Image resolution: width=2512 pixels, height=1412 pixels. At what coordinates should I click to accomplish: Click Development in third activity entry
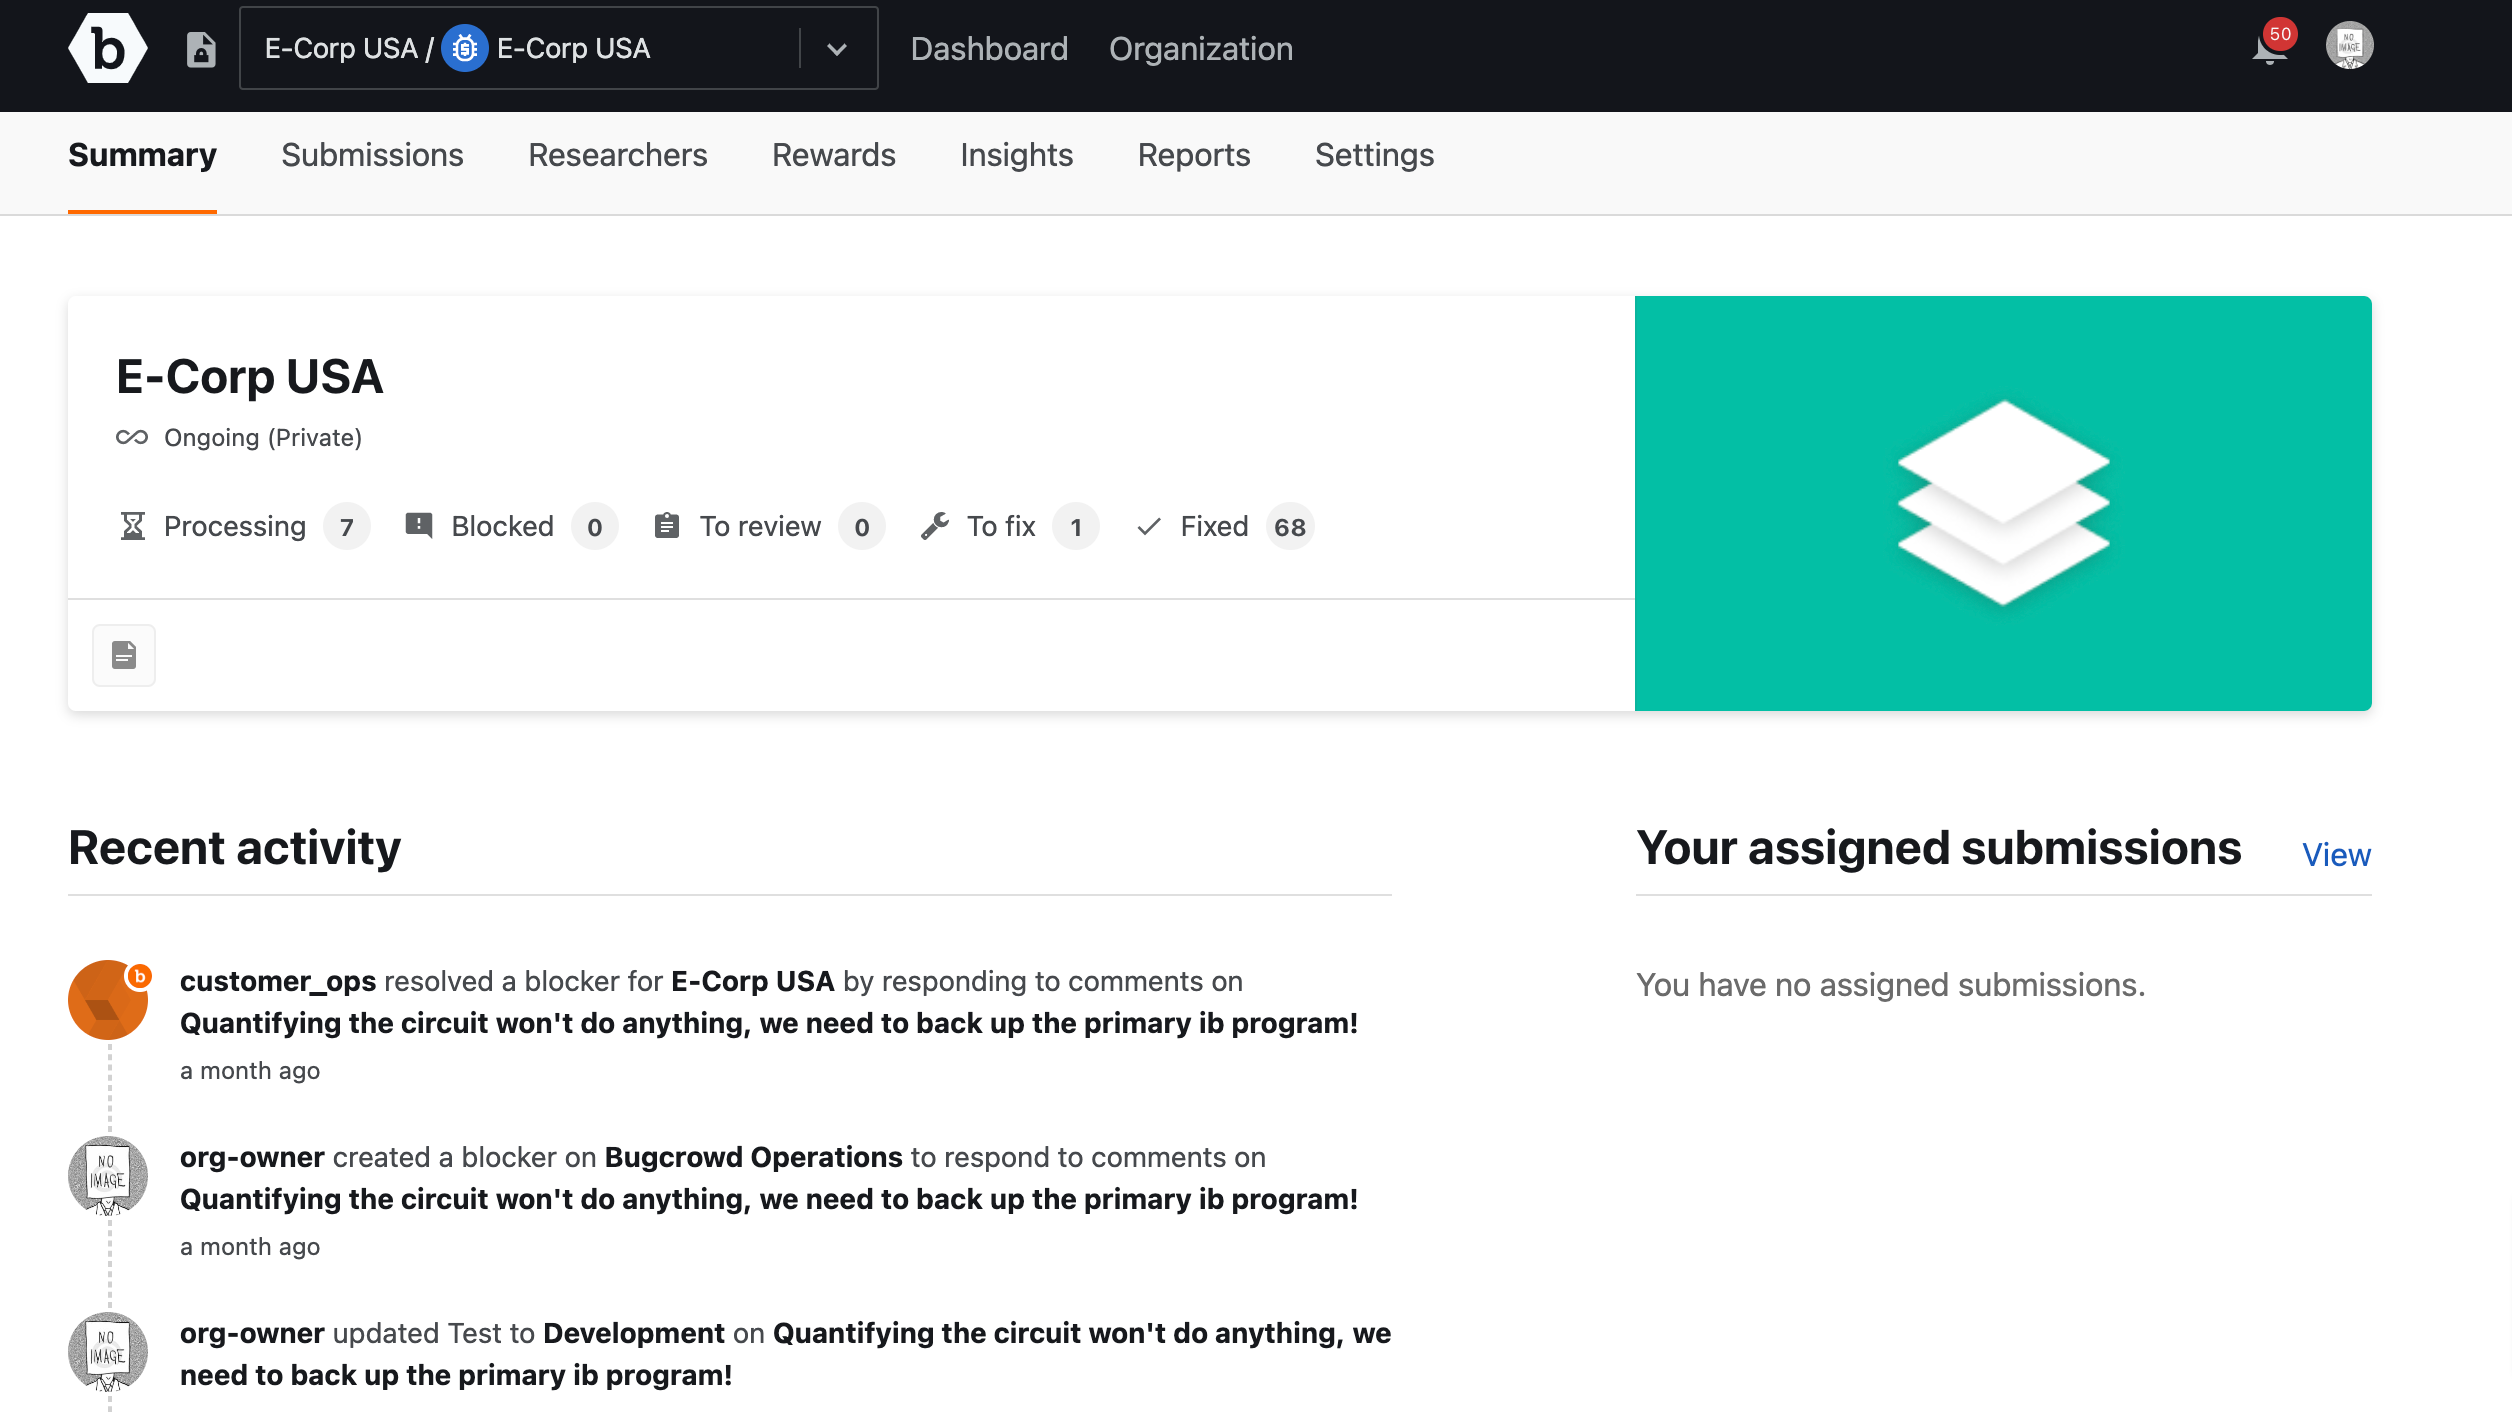click(634, 1333)
